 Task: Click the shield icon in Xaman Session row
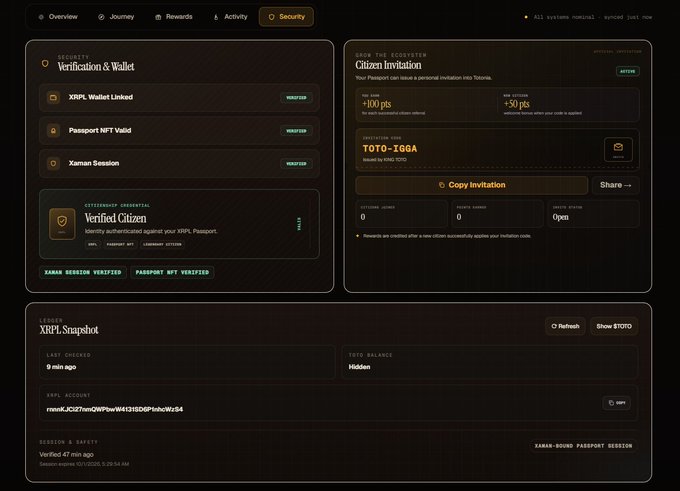pyautogui.click(x=53, y=164)
